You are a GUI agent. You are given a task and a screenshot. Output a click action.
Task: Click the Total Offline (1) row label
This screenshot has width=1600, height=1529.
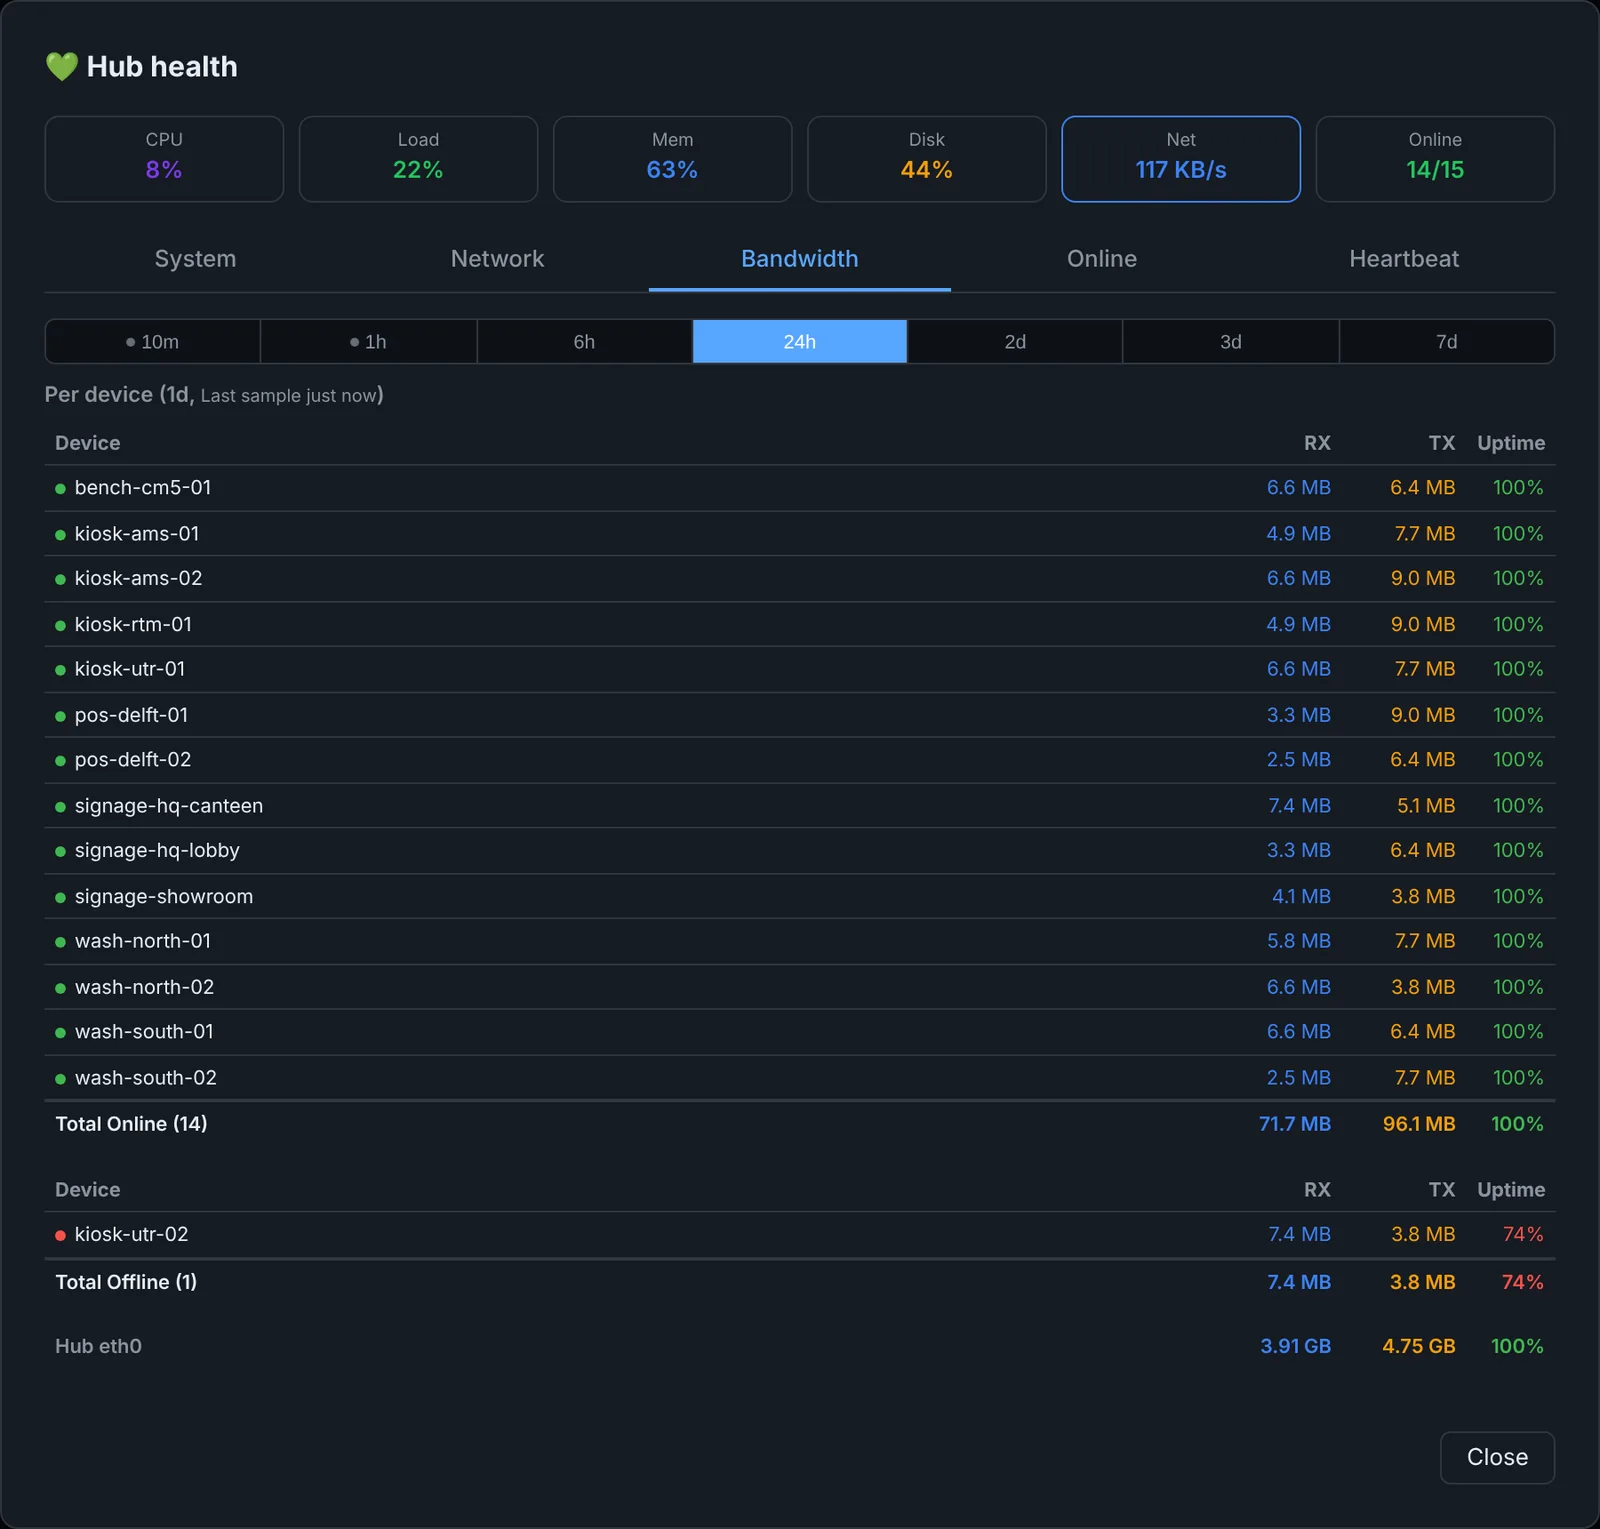click(126, 1282)
